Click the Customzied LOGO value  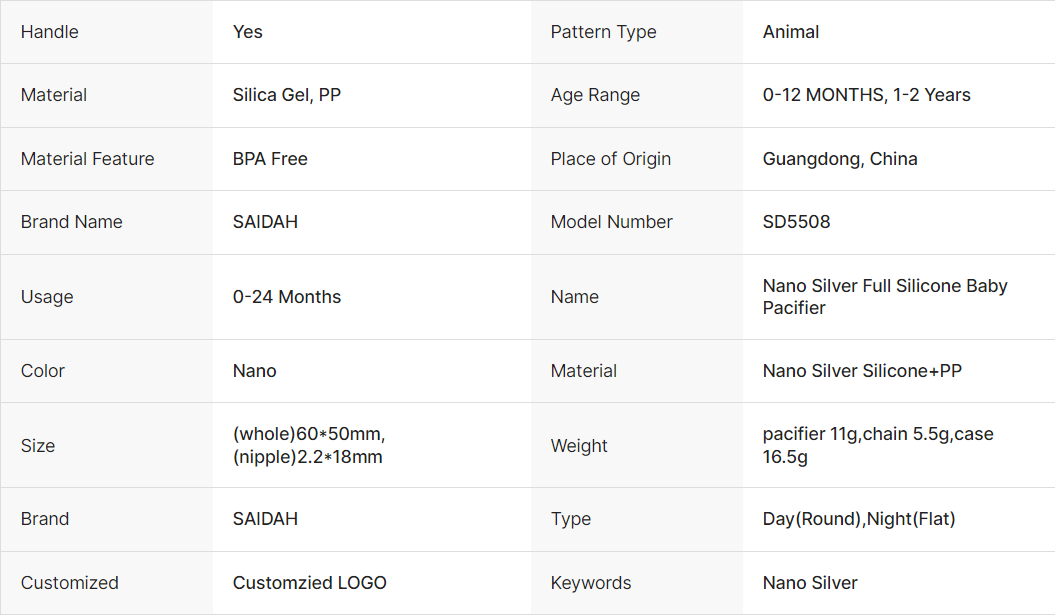[309, 583]
